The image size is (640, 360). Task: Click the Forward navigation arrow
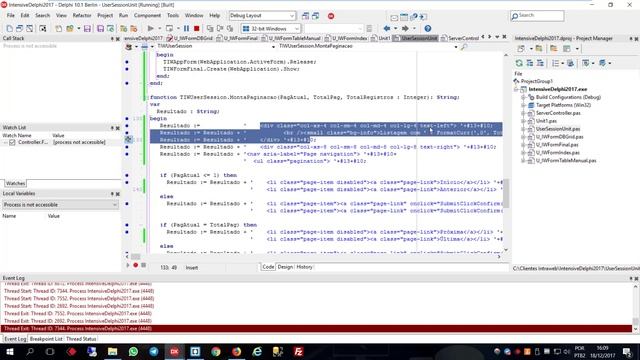click(x=405, y=29)
